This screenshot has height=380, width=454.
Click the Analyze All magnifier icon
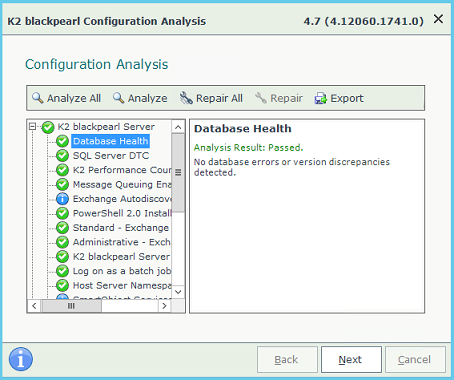38,98
